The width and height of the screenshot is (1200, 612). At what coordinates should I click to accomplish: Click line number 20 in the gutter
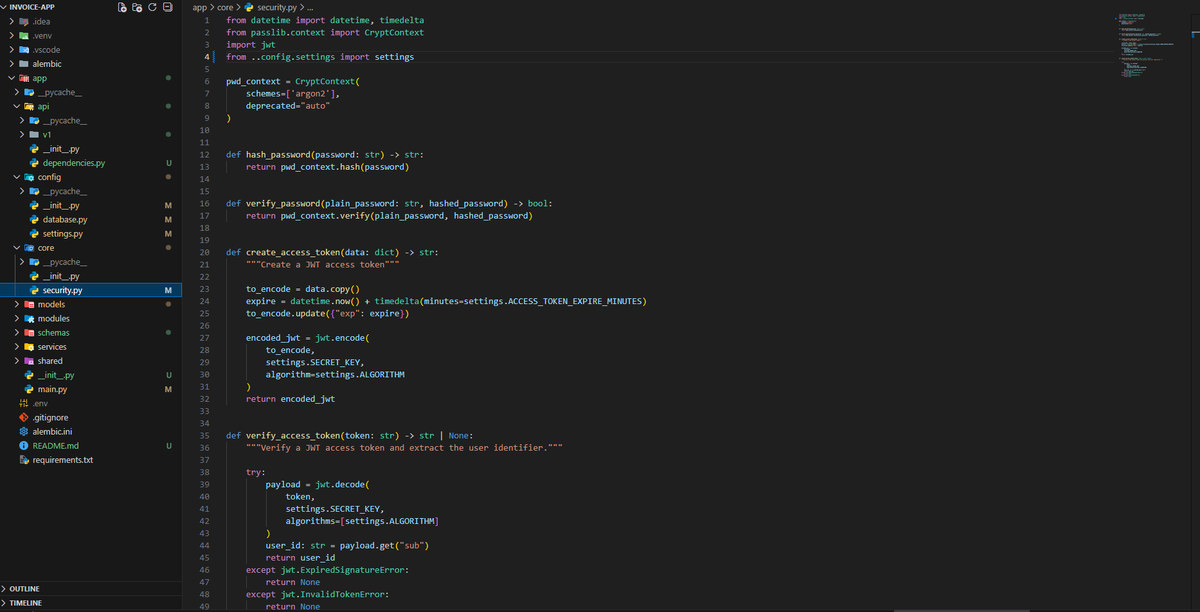204,252
